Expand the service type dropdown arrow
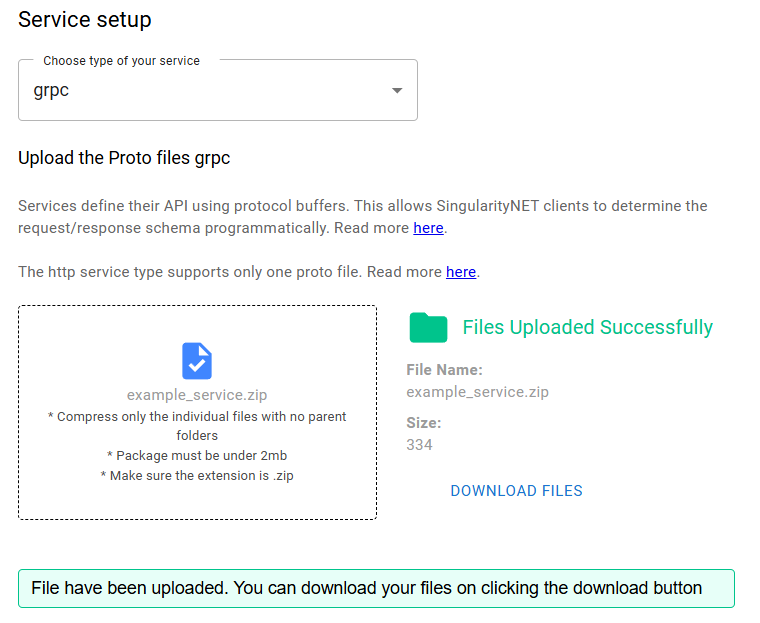 point(397,91)
